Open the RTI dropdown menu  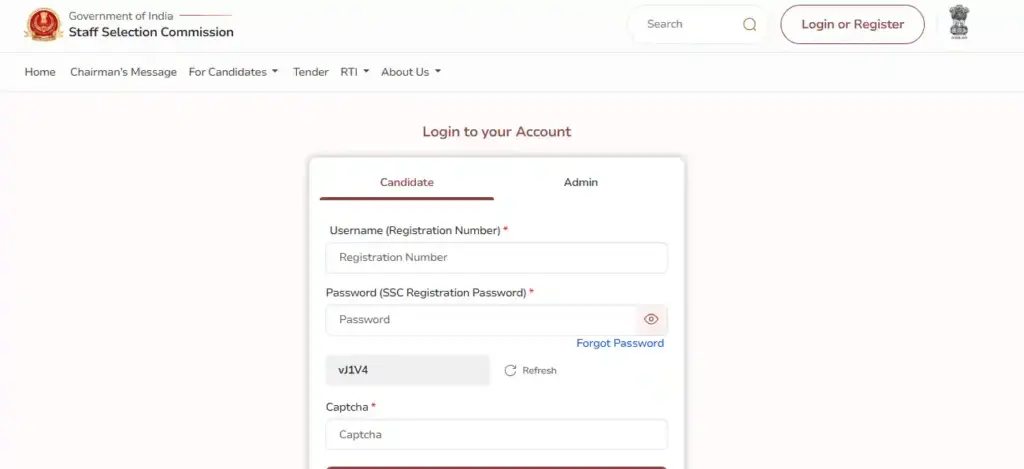point(355,72)
